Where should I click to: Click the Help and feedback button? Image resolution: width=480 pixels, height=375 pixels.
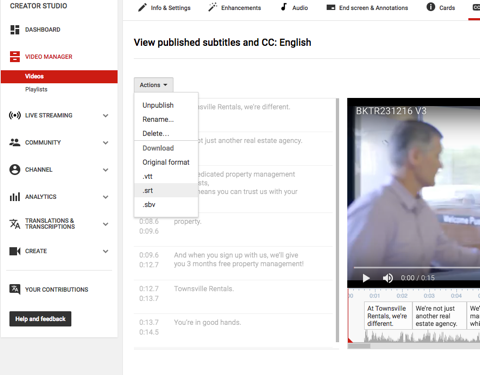pos(40,319)
